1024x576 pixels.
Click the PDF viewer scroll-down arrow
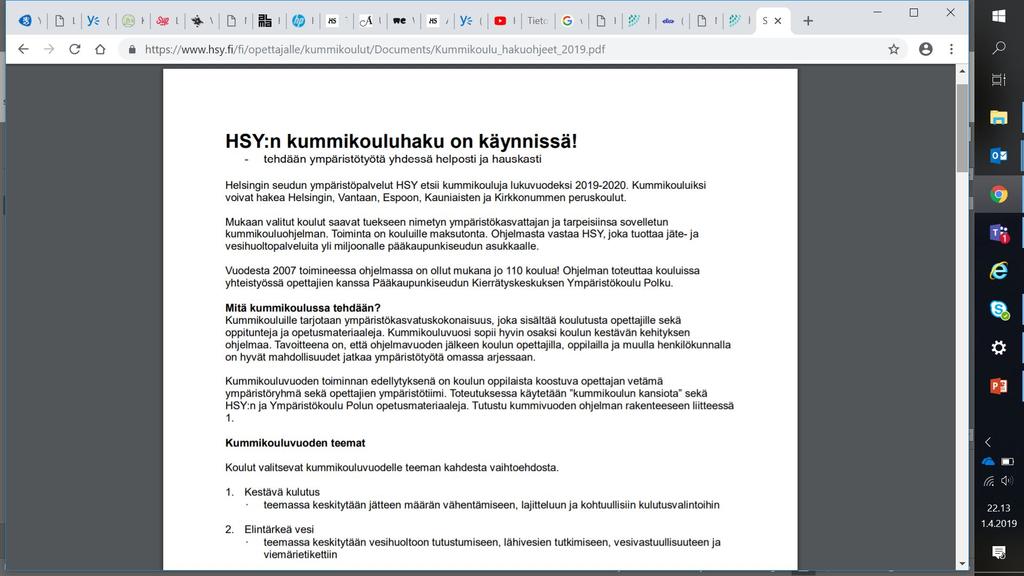[x=962, y=564]
